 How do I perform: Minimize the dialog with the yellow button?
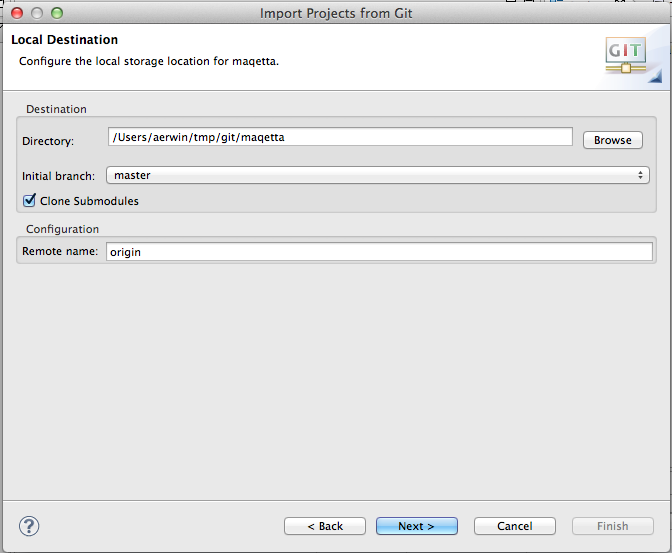pyautogui.click(x=35, y=13)
